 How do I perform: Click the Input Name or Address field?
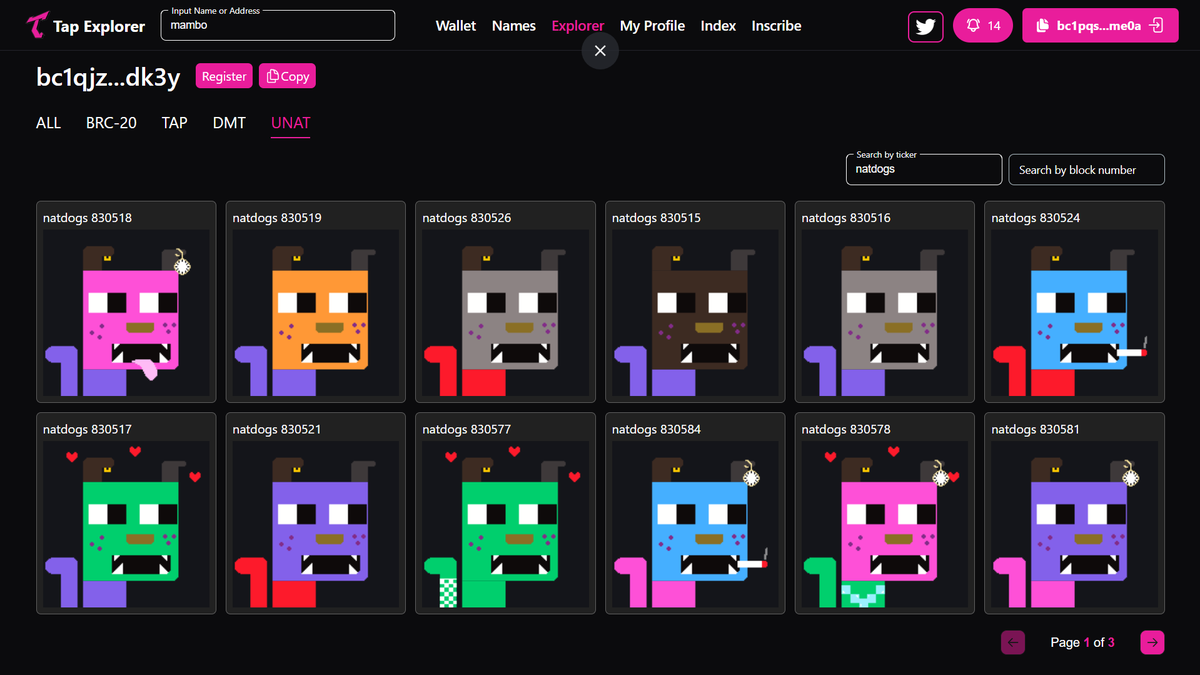(x=278, y=26)
